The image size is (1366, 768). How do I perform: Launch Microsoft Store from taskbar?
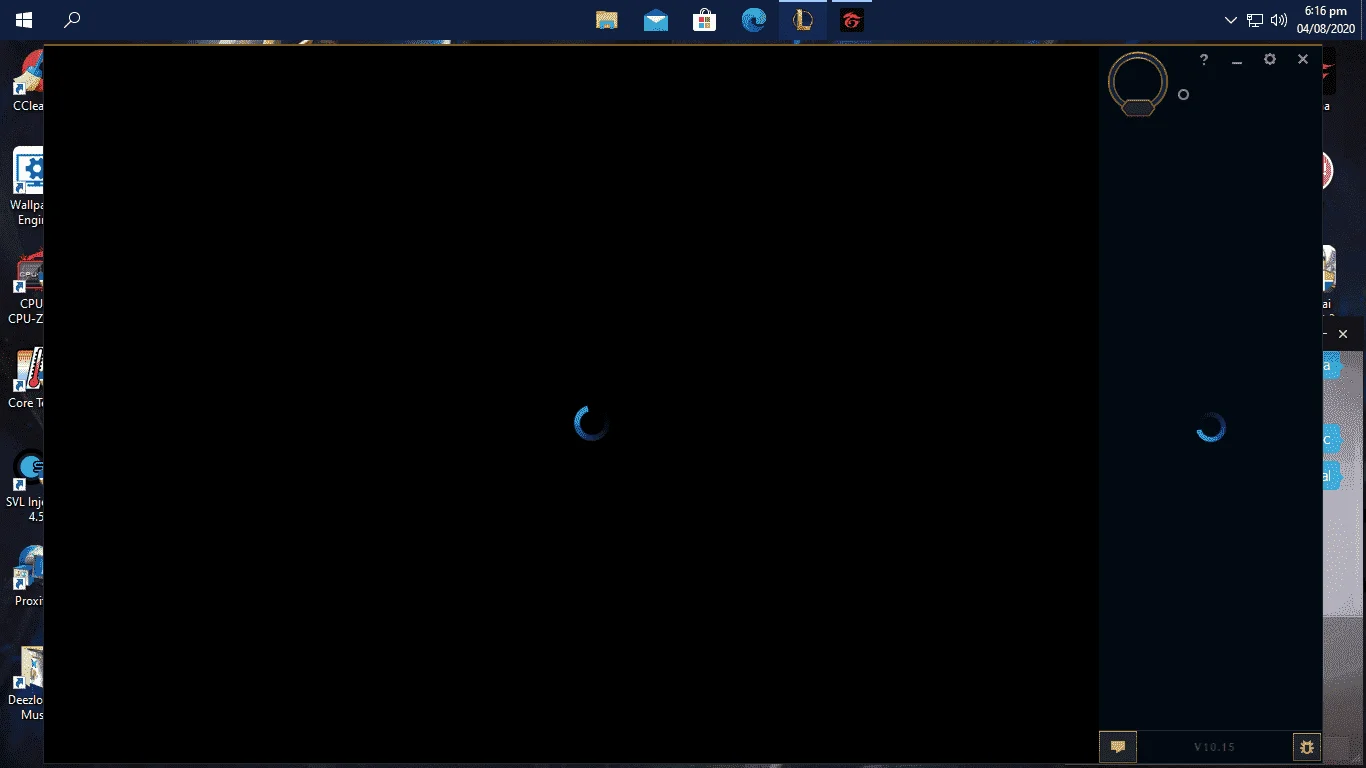(x=705, y=20)
